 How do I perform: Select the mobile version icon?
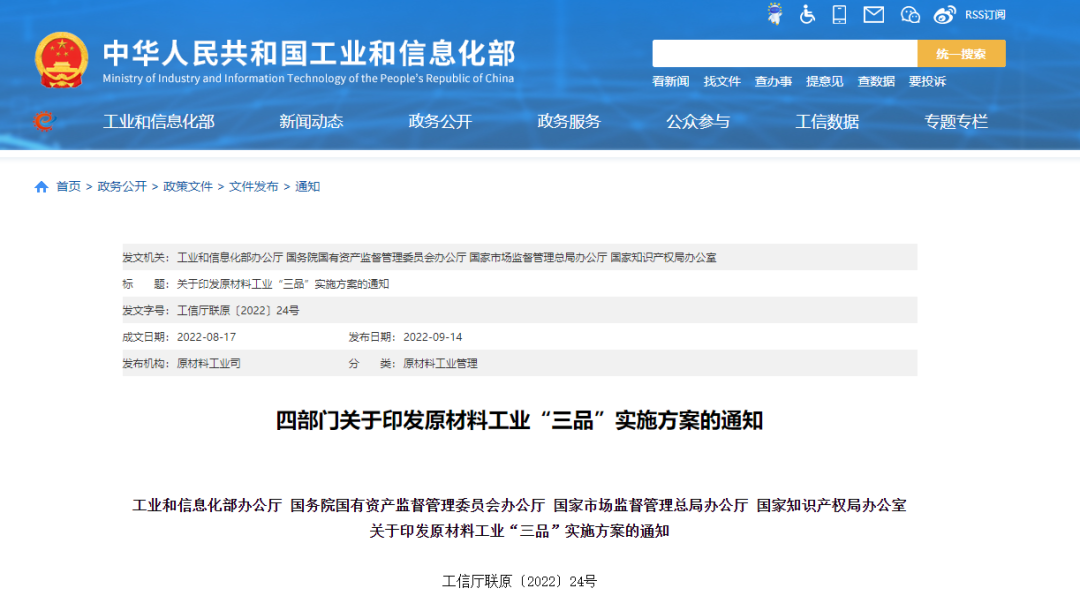(840, 14)
